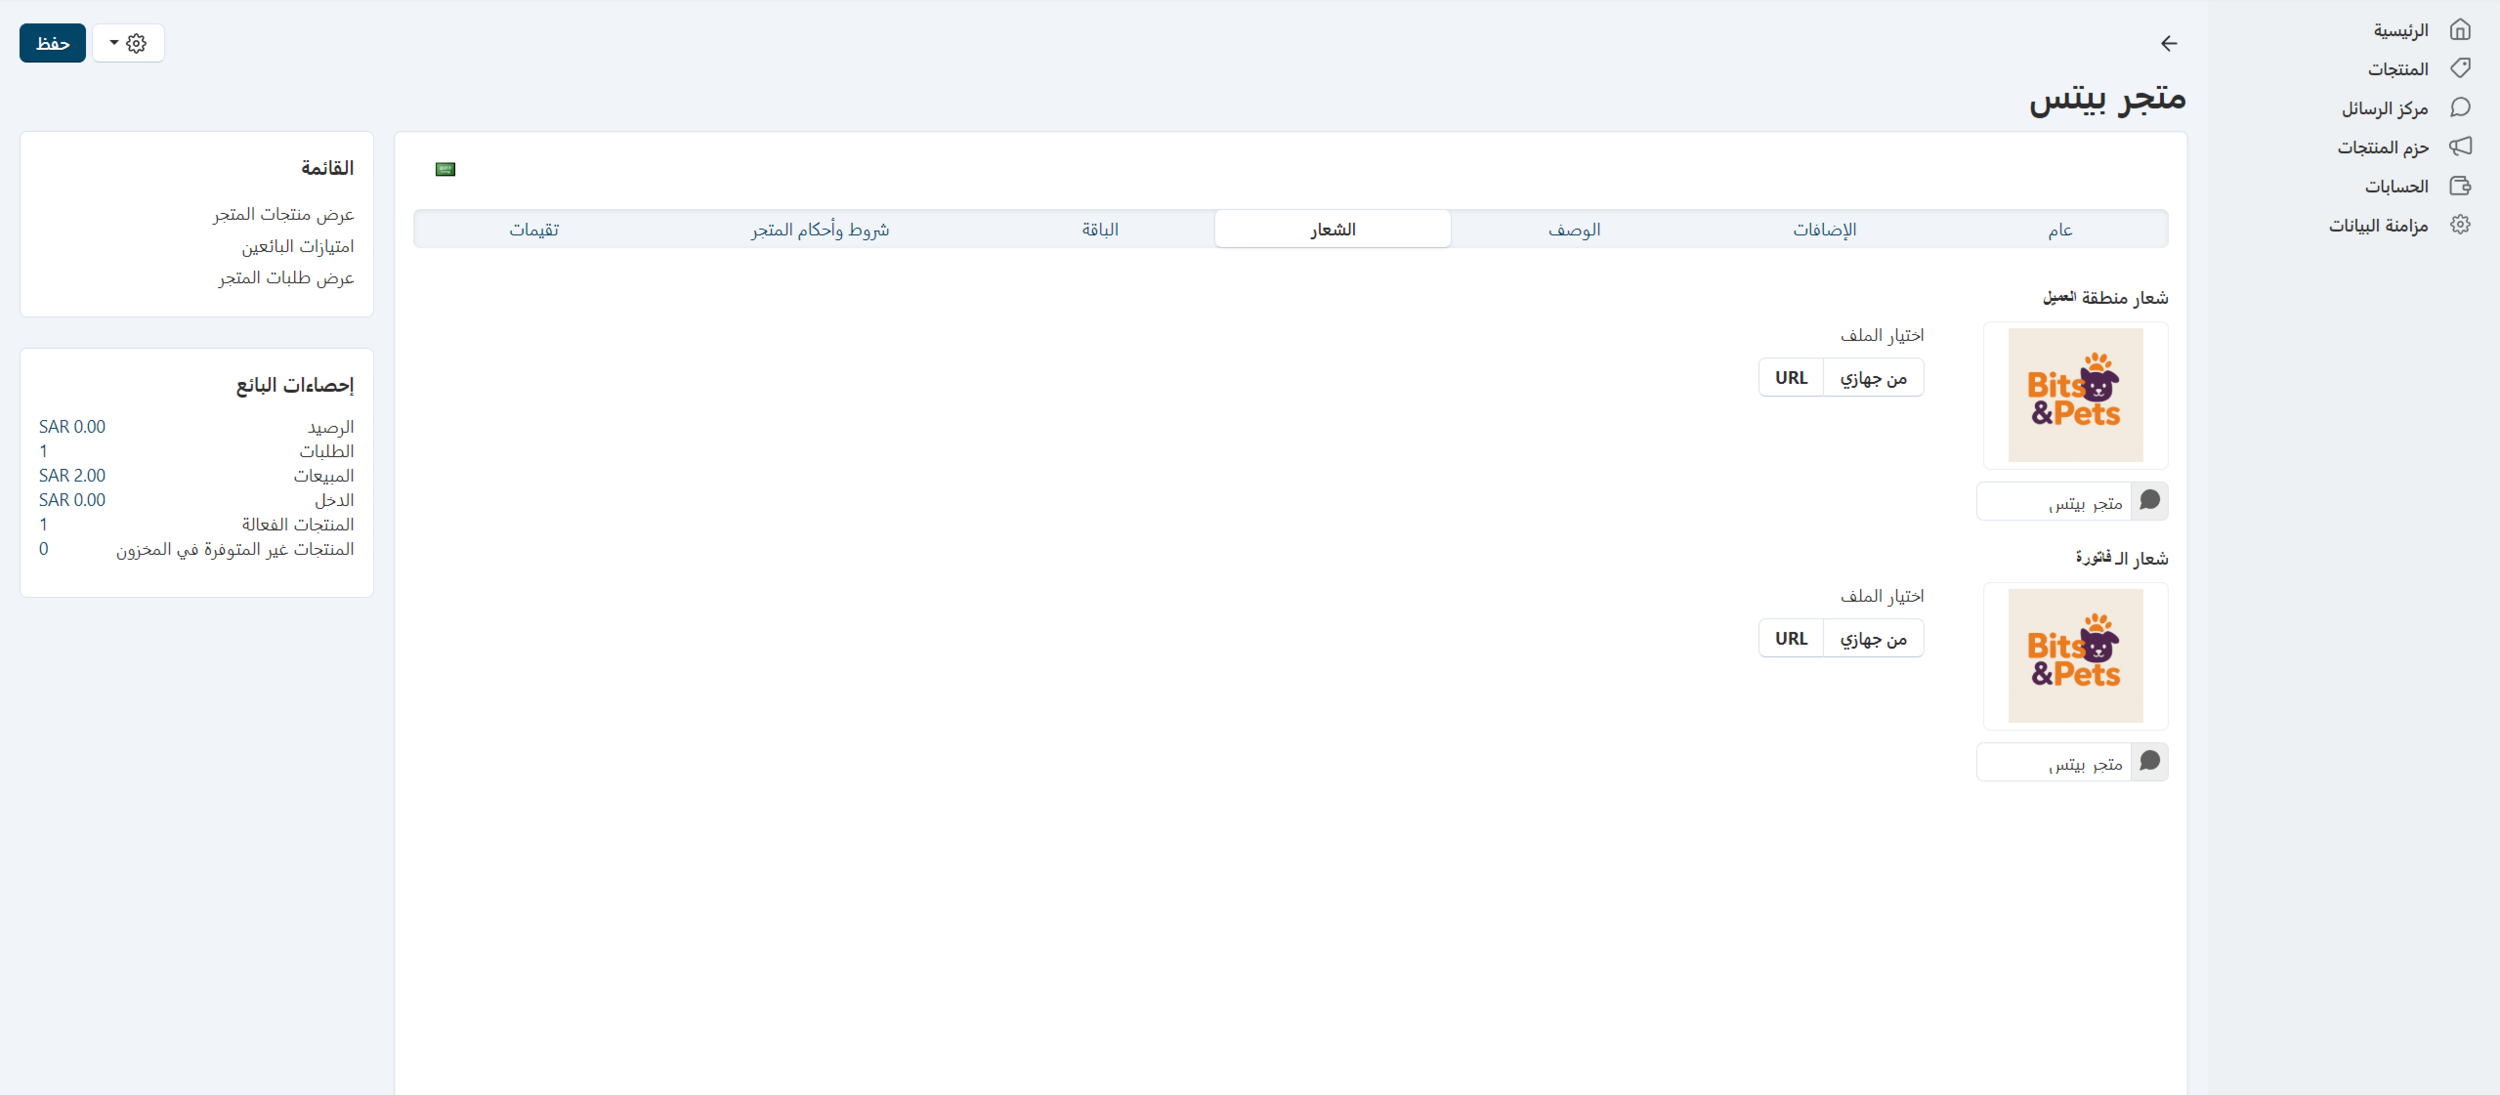Open the gear settings dropdown

pyautogui.click(x=128, y=43)
